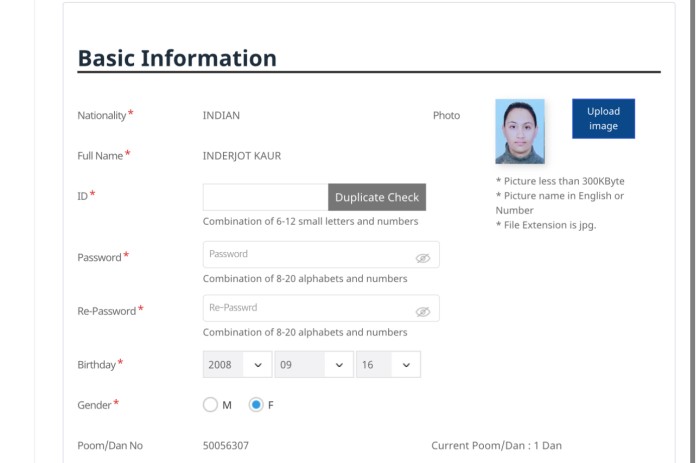The image size is (700, 463).
Task: Click the File Extension is jpg note
Action: (545, 225)
